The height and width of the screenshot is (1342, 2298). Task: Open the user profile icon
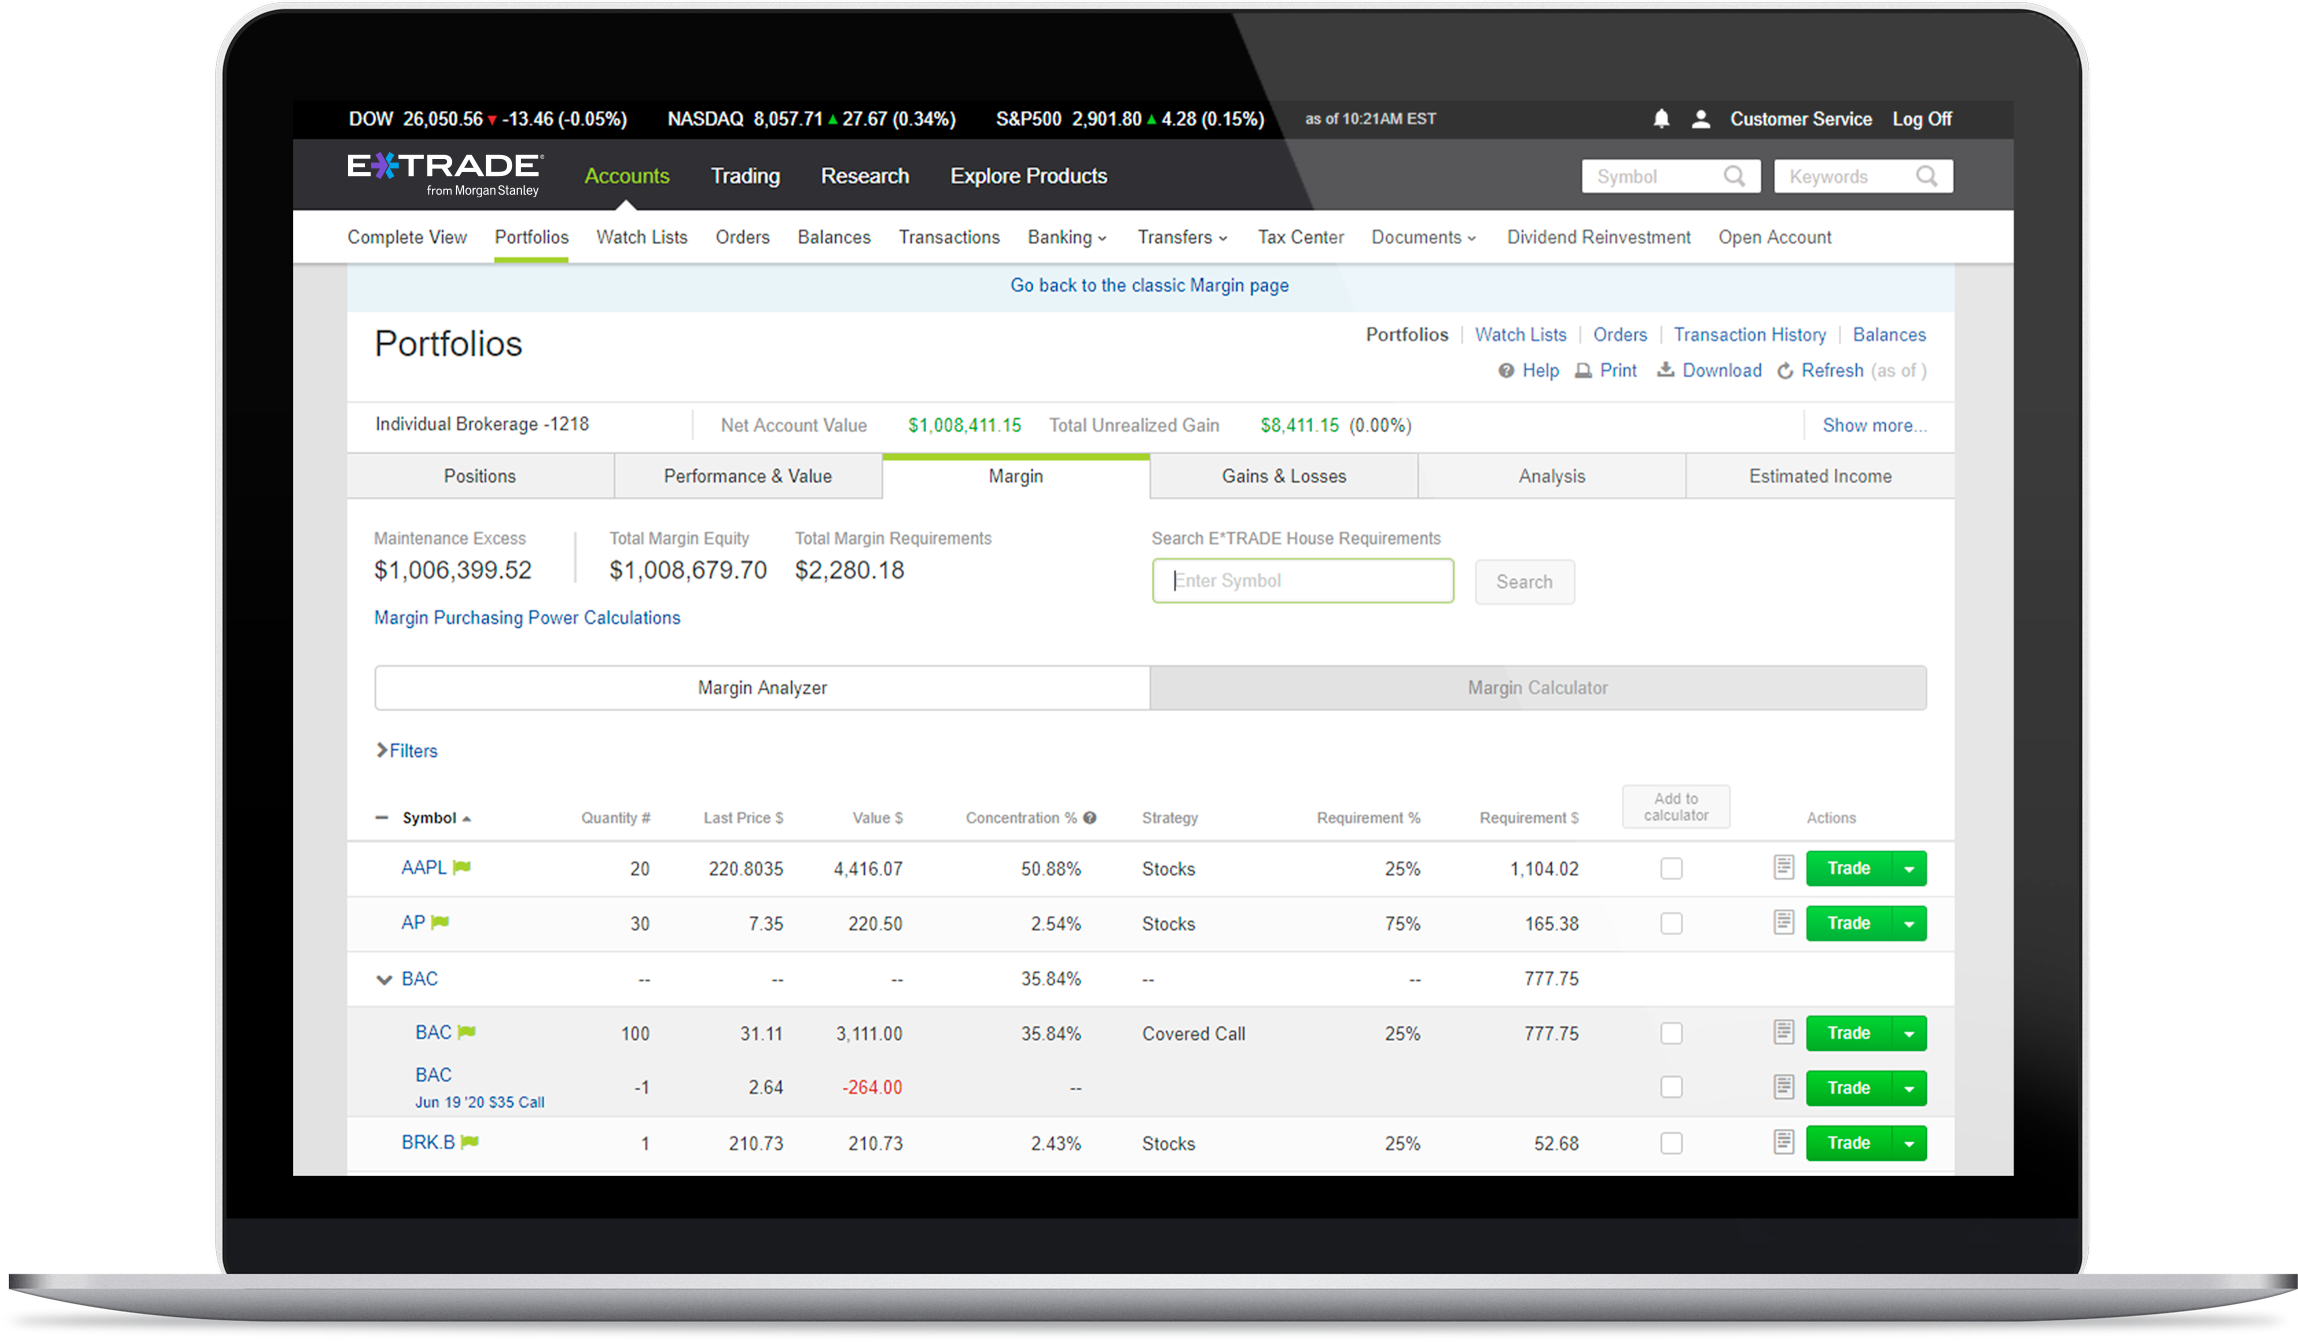[1700, 119]
